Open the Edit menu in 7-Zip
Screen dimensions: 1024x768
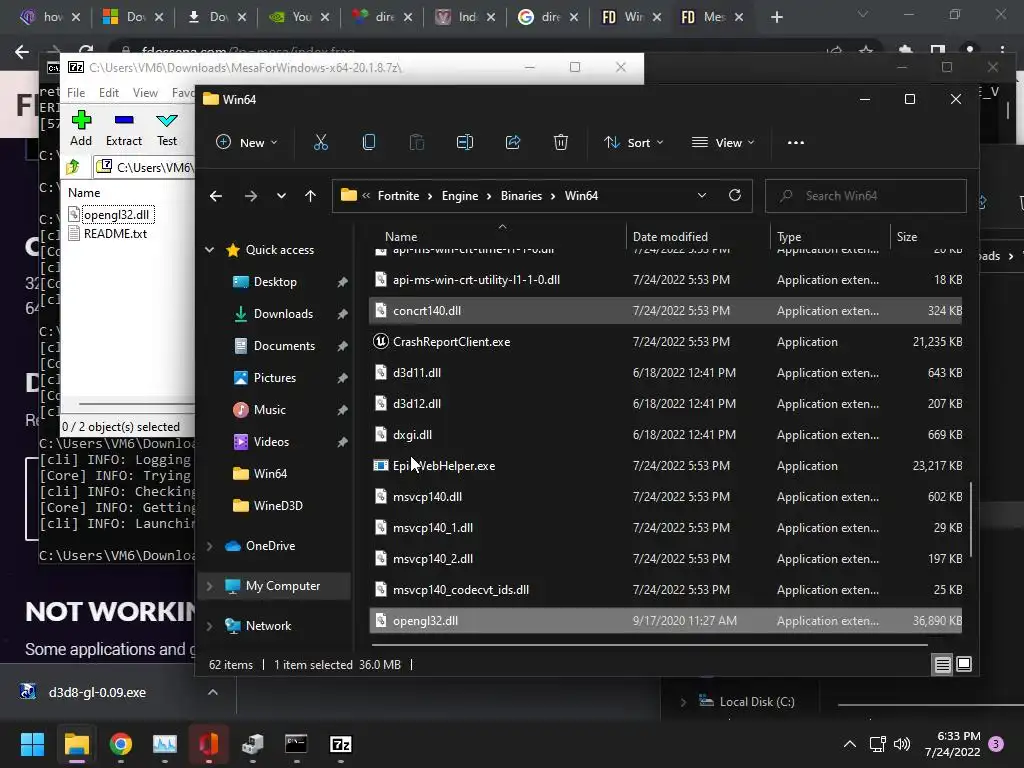108,93
